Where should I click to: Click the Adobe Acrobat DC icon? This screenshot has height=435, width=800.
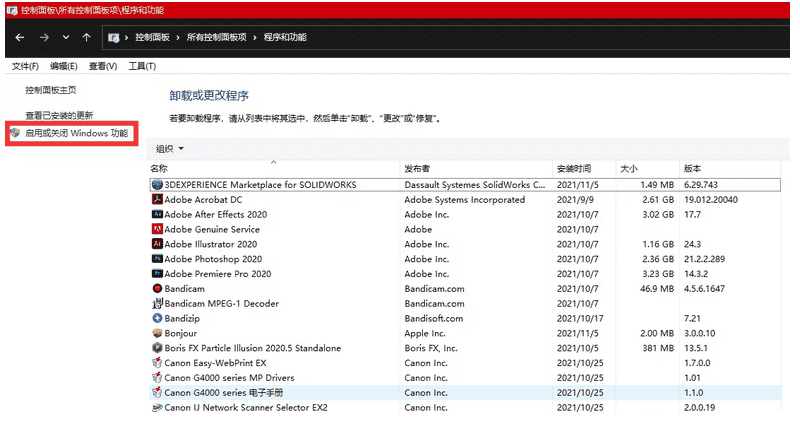157,199
